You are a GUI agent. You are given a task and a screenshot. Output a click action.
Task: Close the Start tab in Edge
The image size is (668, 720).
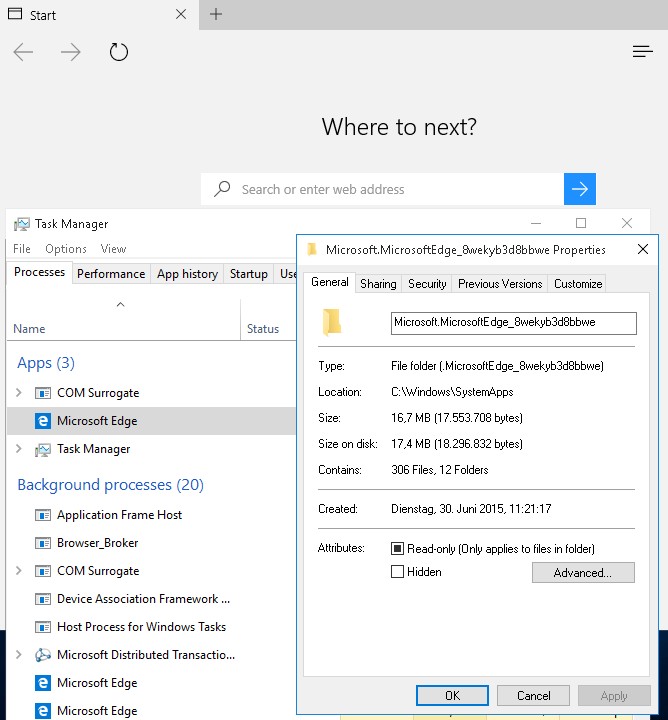click(181, 14)
